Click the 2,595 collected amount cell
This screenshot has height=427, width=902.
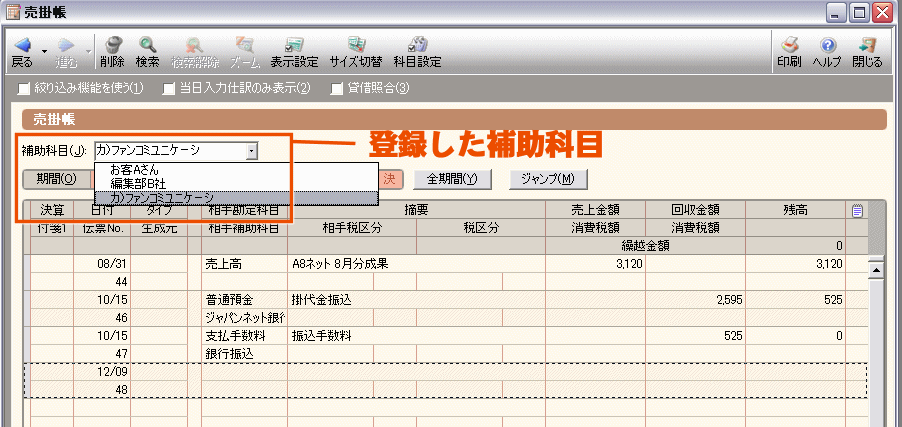[x=695, y=300]
